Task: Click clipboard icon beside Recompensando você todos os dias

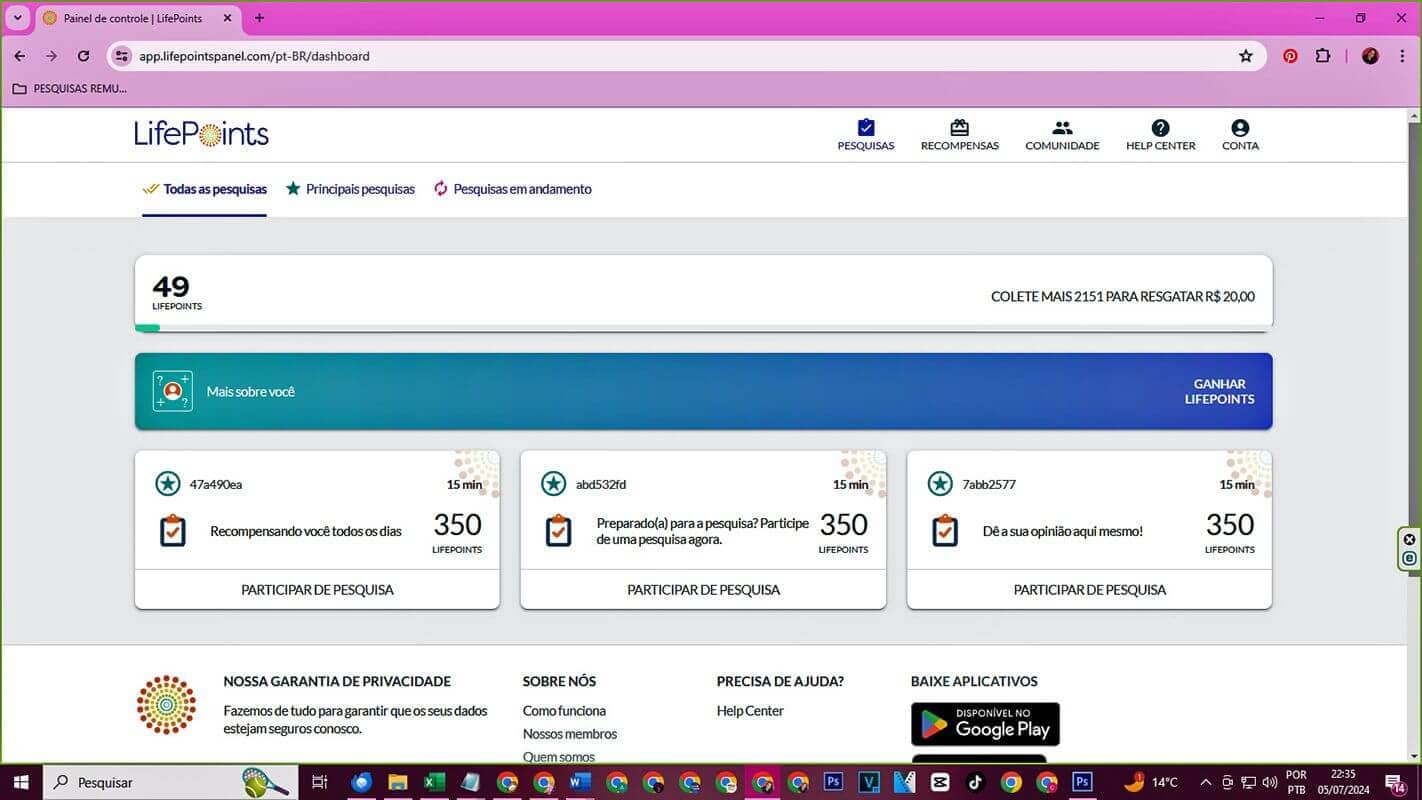Action: point(173,530)
